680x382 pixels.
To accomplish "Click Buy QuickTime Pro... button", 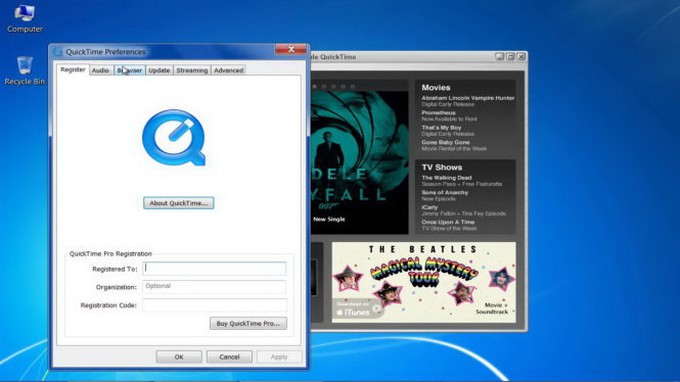I will [x=248, y=323].
